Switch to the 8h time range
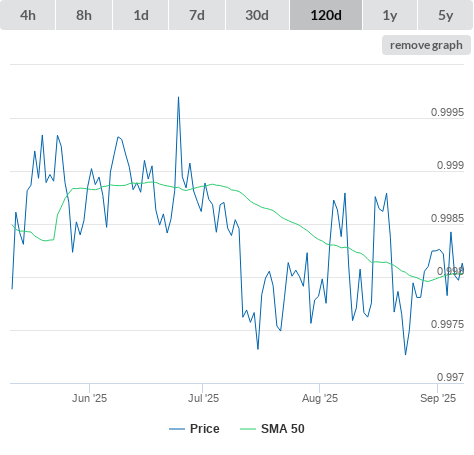Viewport: 474px width, 455px height. 84,15
